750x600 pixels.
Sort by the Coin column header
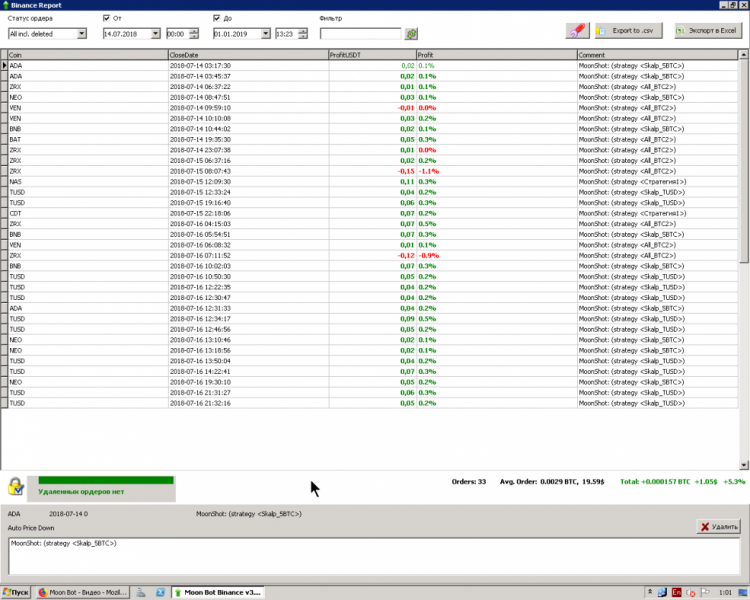click(88, 55)
